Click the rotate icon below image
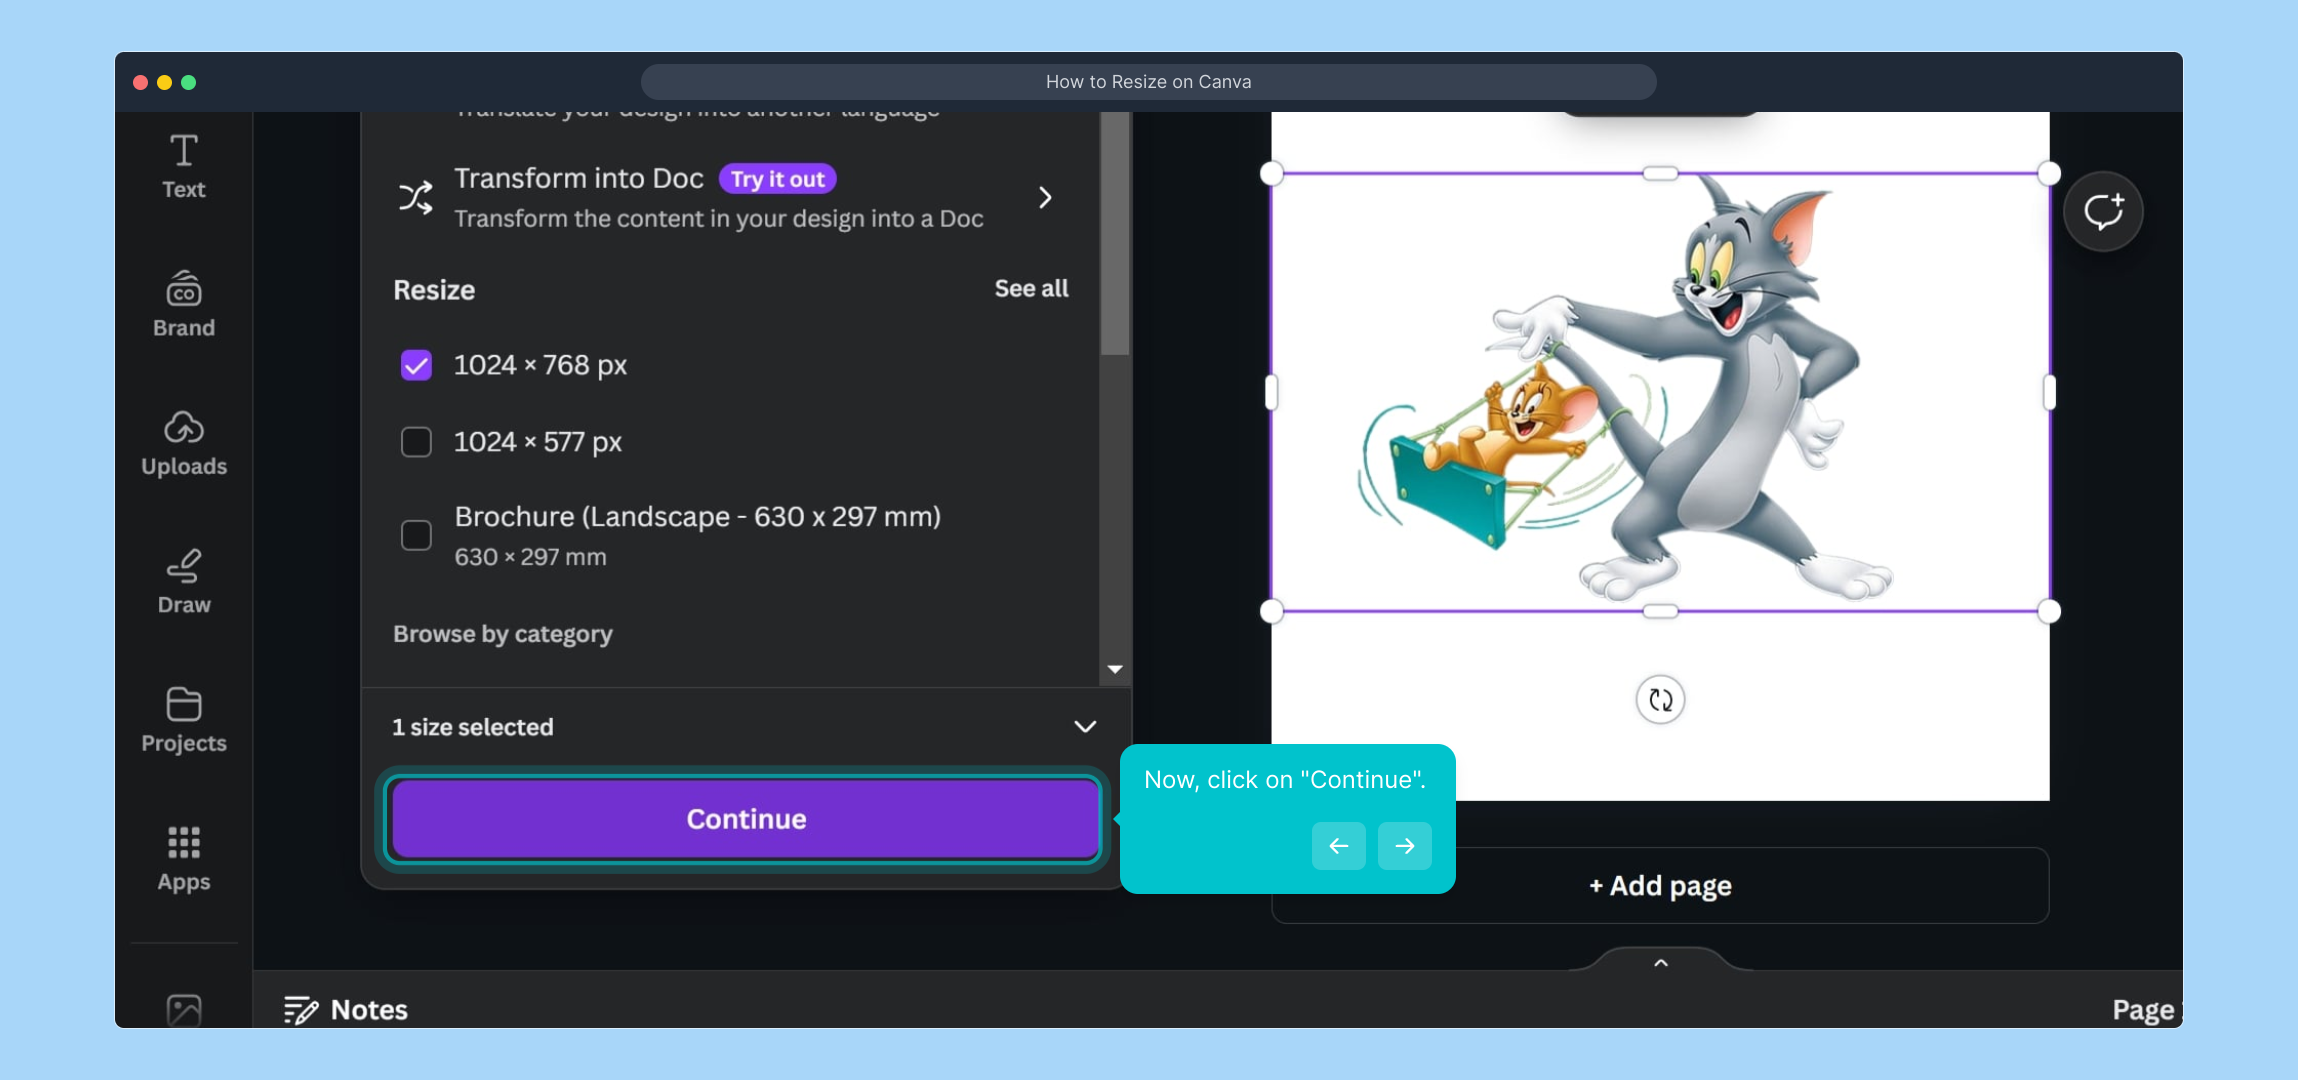 pos(1660,700)
